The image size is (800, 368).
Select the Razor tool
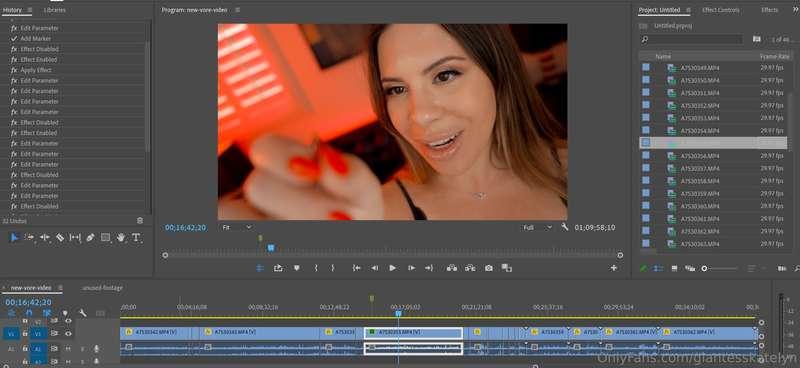click(x=60, y=237)
